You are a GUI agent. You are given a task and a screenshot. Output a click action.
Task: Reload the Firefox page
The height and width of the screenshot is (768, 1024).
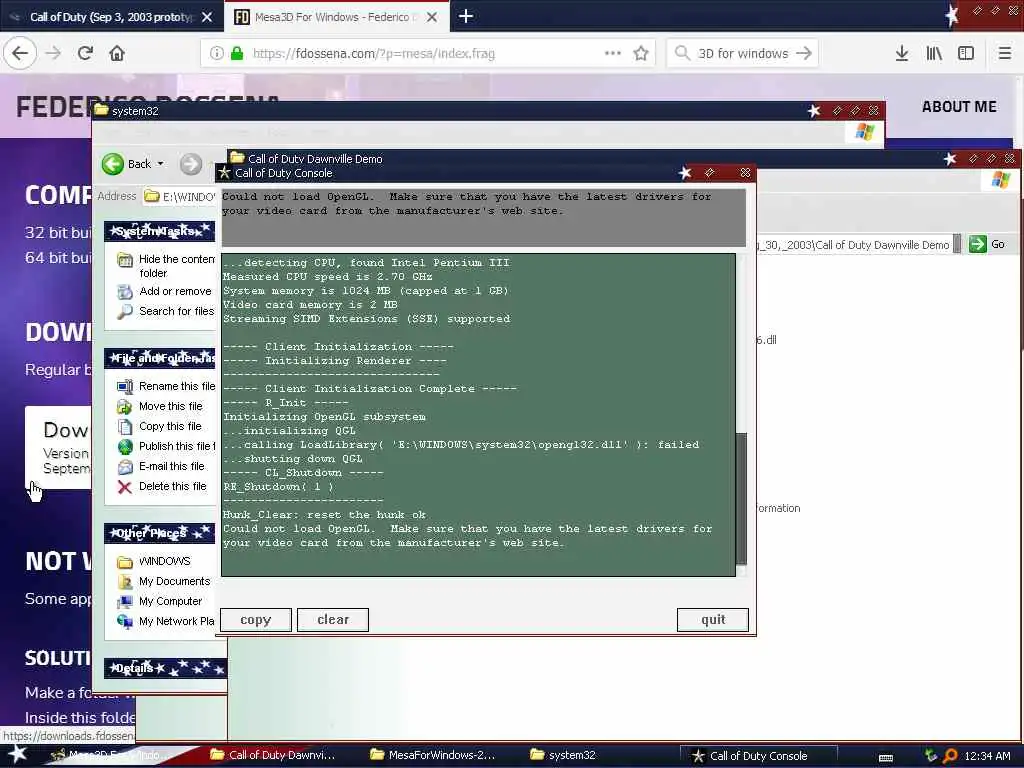pyautogui.click(x=85, y=53)
